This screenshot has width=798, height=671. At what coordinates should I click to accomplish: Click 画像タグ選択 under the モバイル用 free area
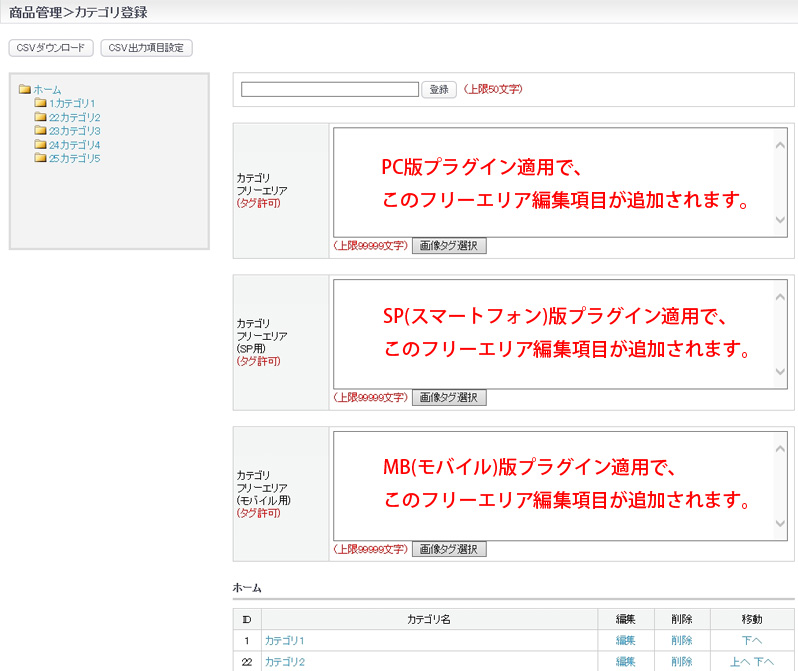[449, 549]
